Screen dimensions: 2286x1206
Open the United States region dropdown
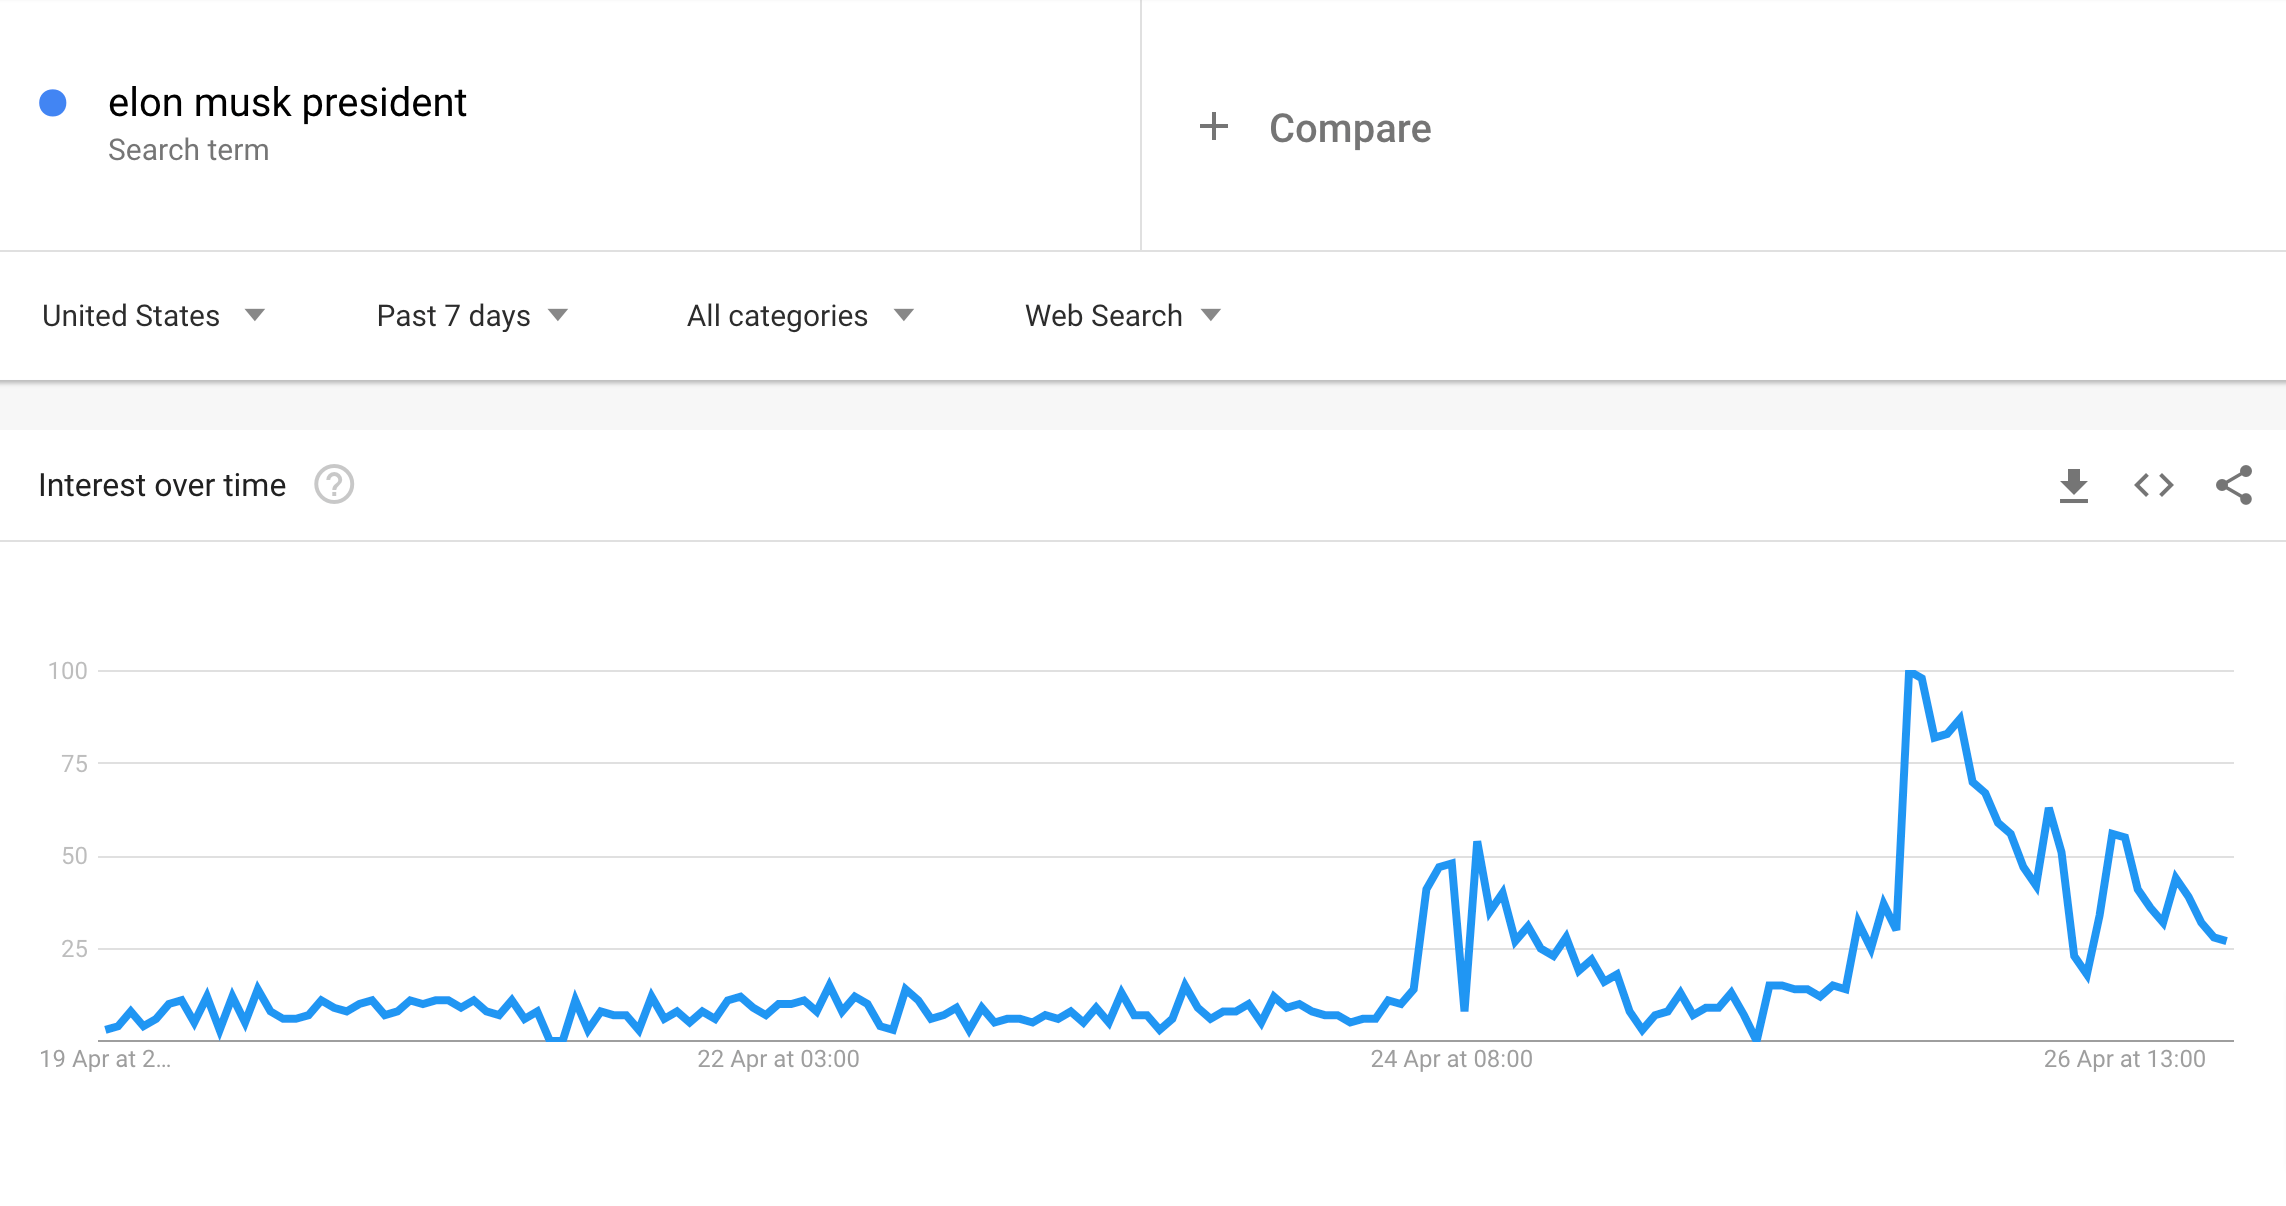[x=153, y=316]
